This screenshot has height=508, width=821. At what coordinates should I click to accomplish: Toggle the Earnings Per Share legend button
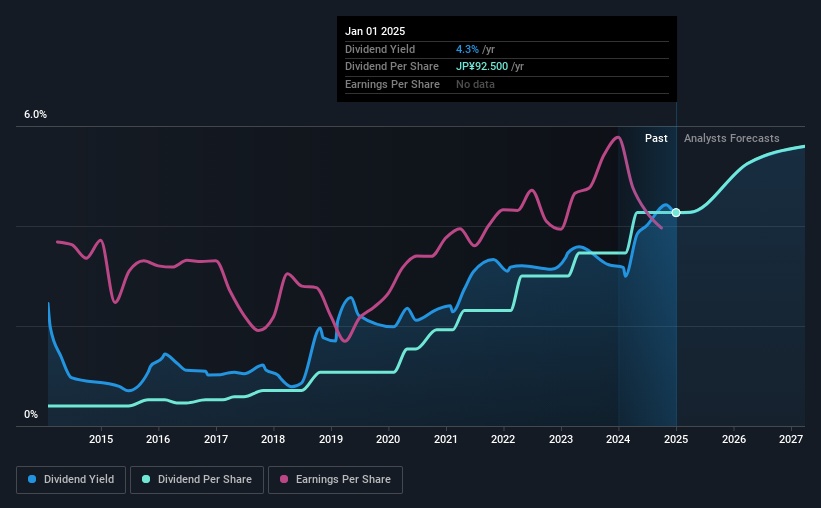[335, 480]
